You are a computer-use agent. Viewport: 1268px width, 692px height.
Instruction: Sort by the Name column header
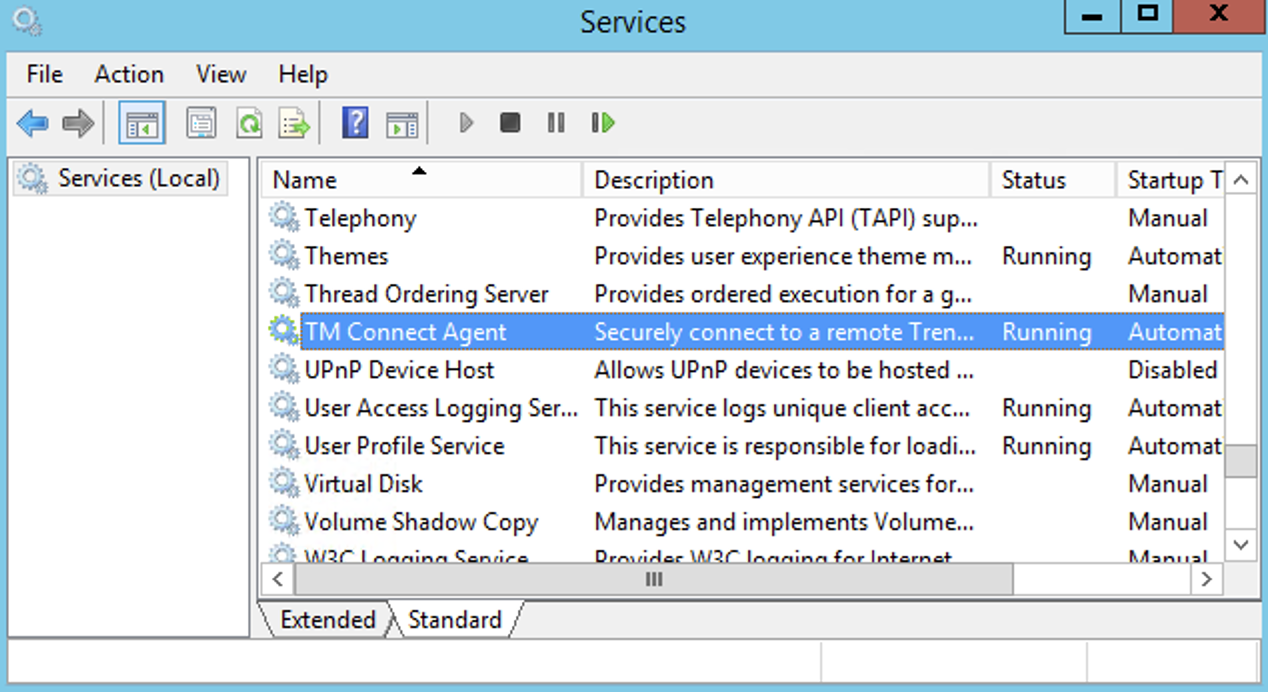click(x=305, y=181)
